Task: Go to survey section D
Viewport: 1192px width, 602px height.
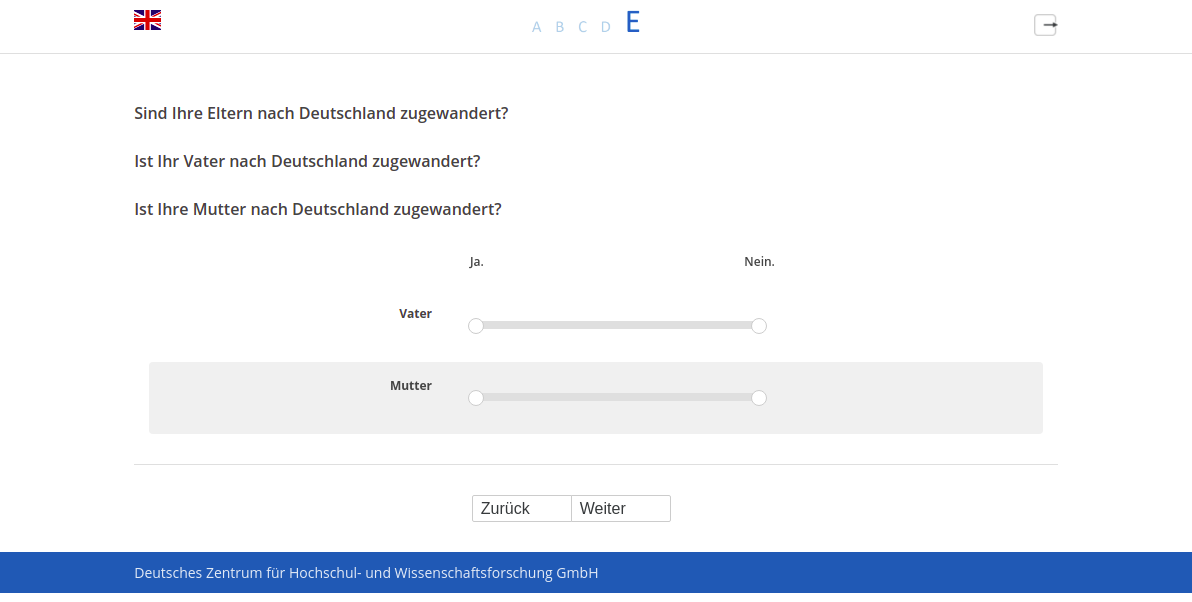Action: 606,27
